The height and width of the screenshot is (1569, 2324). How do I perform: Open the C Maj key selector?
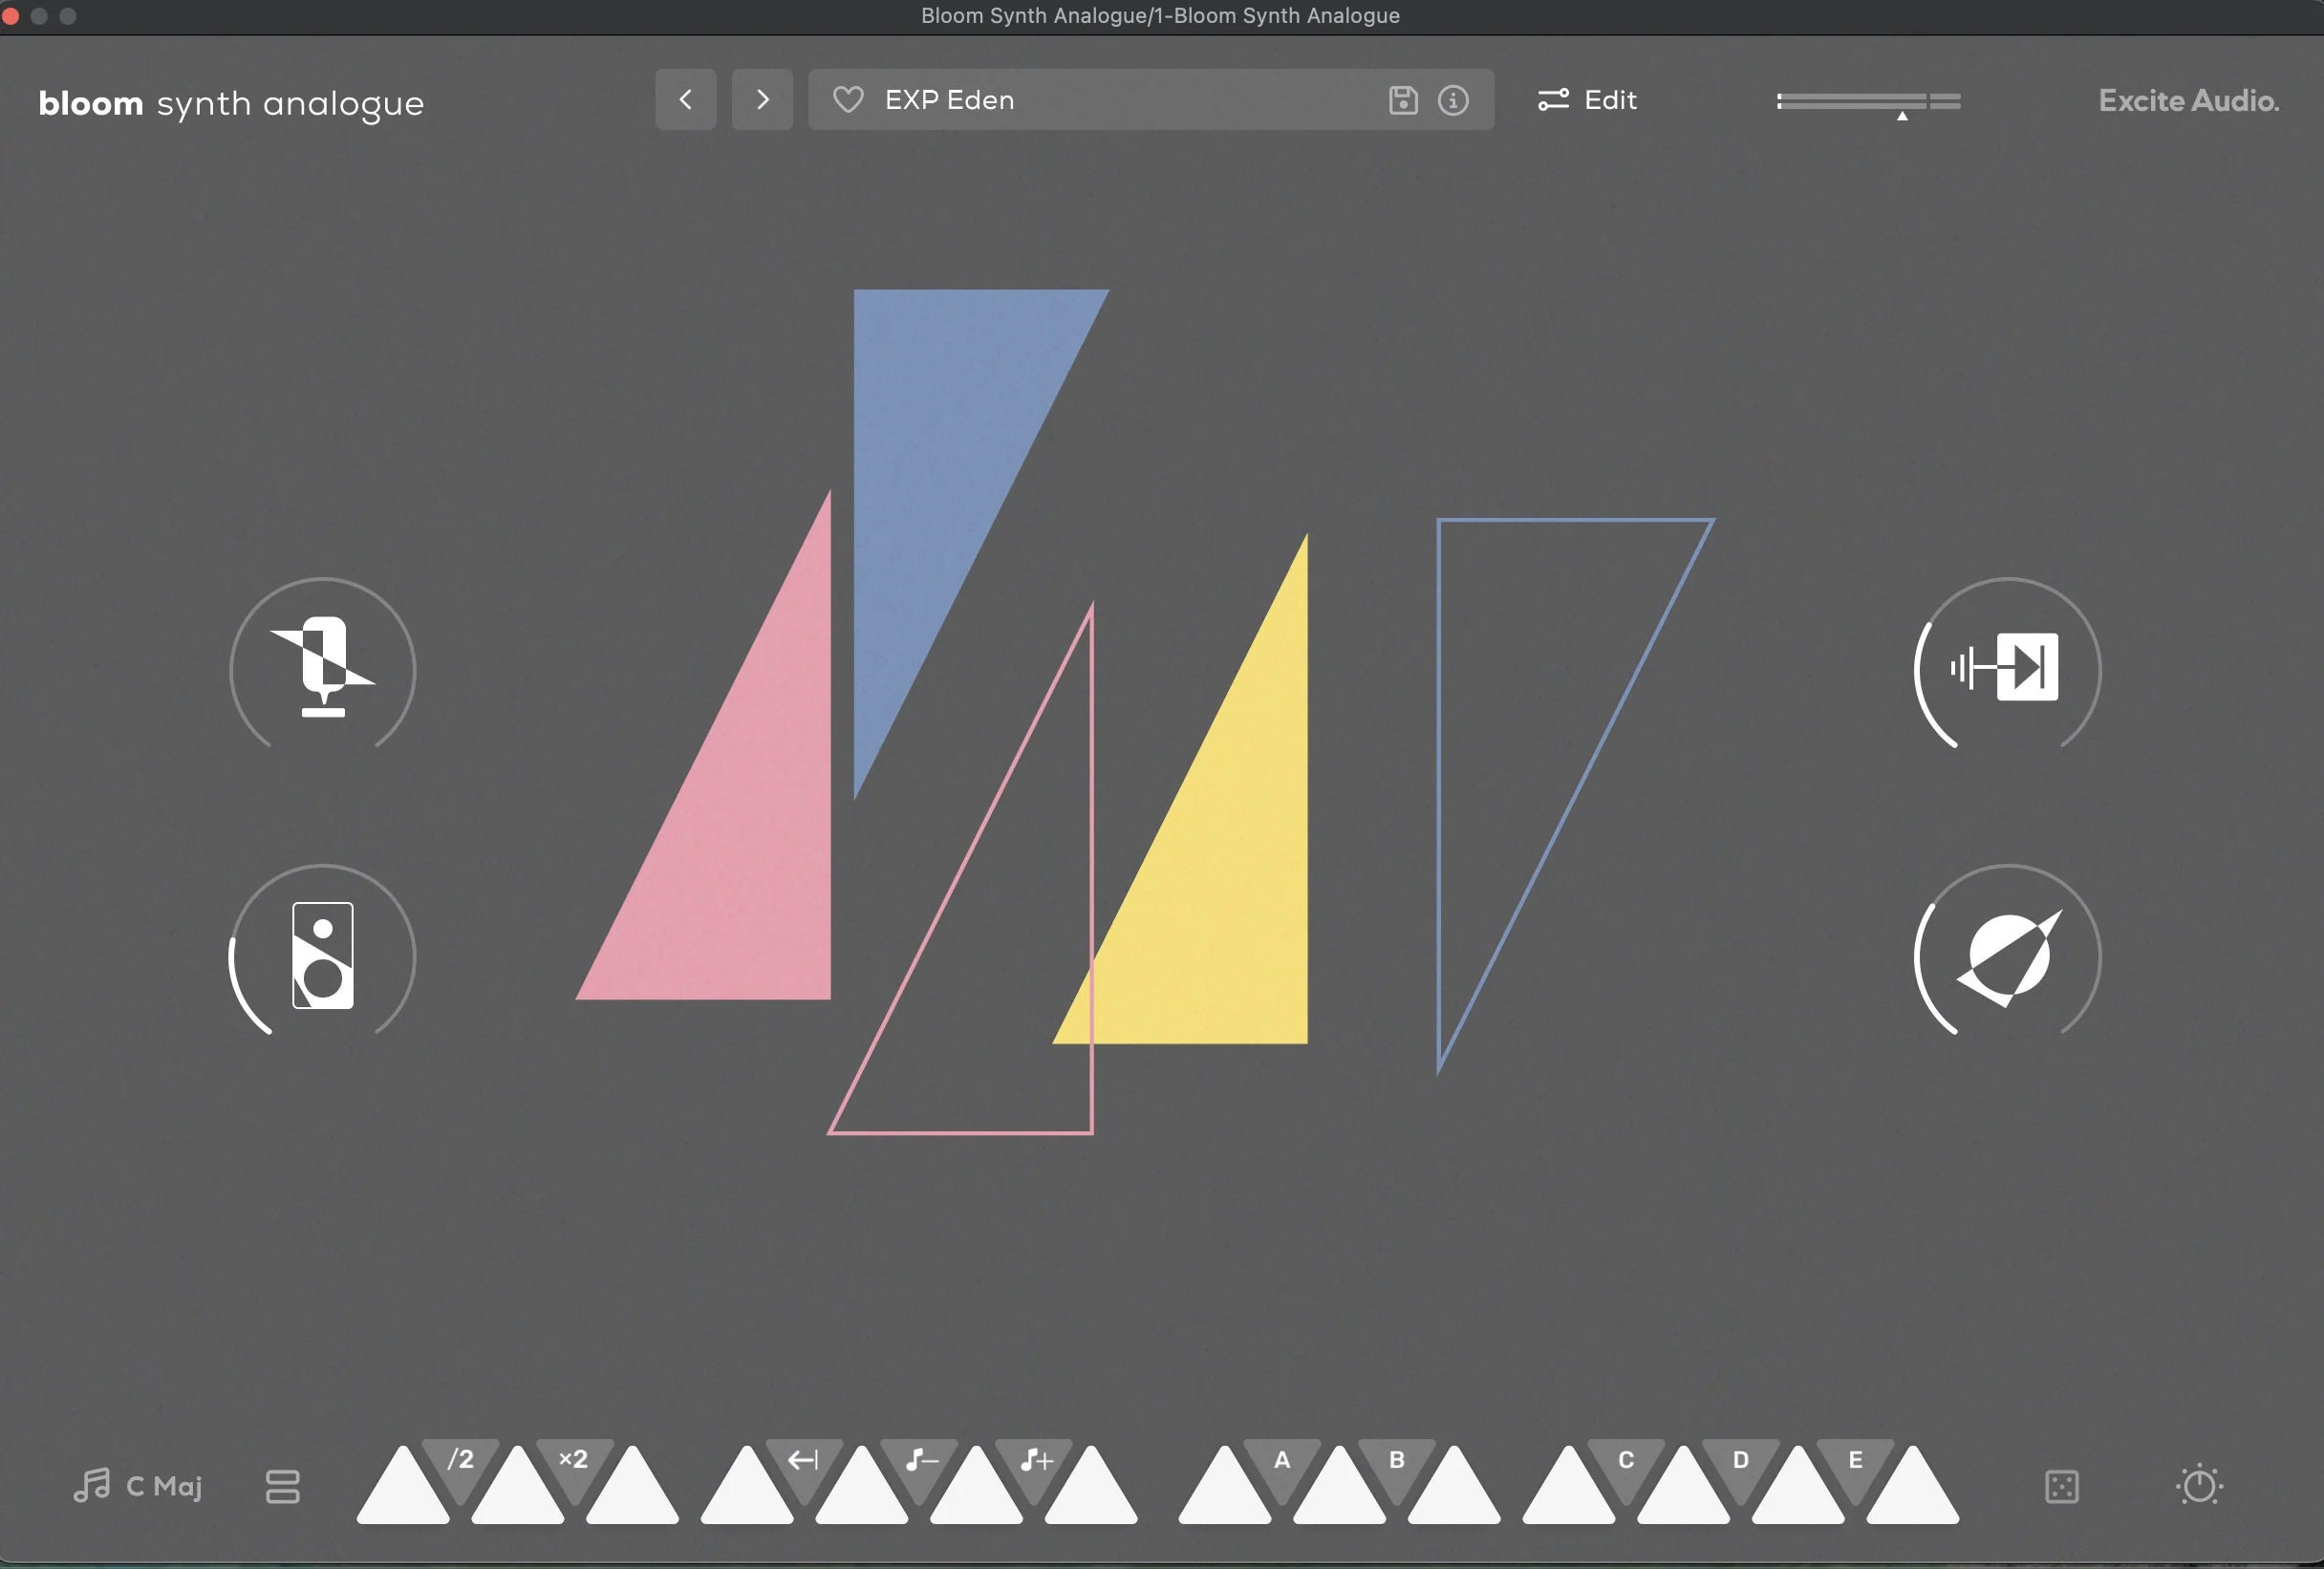[x=138, y=1486]
